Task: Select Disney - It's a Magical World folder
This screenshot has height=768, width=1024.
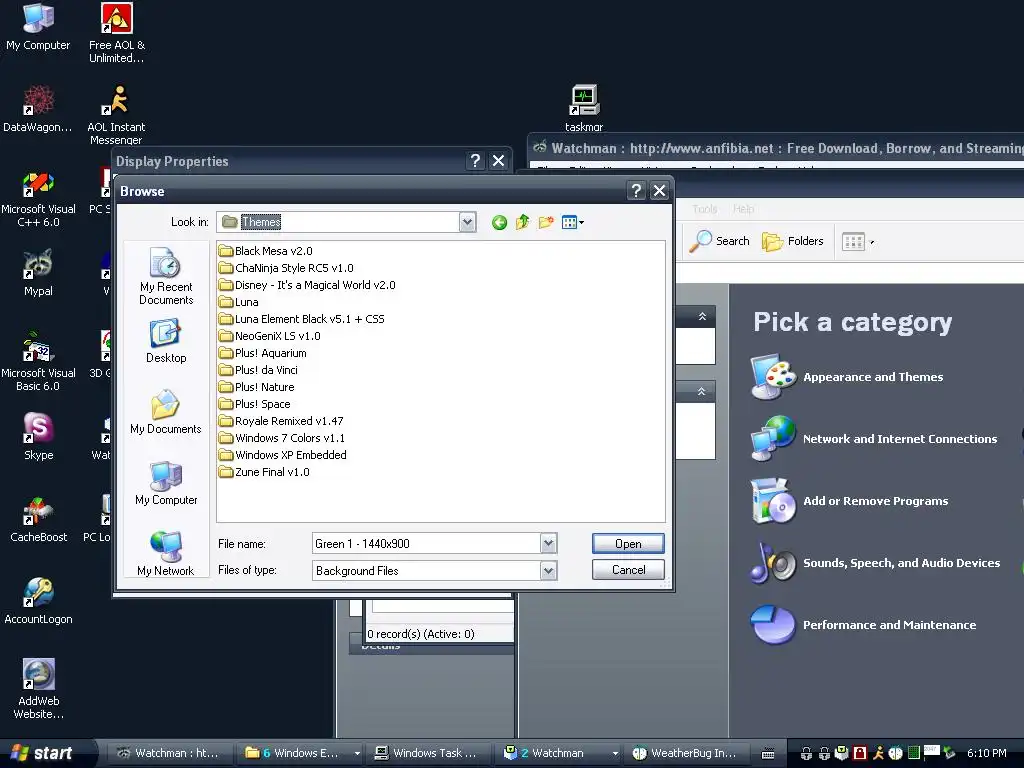Action: [x=307, y=285]
